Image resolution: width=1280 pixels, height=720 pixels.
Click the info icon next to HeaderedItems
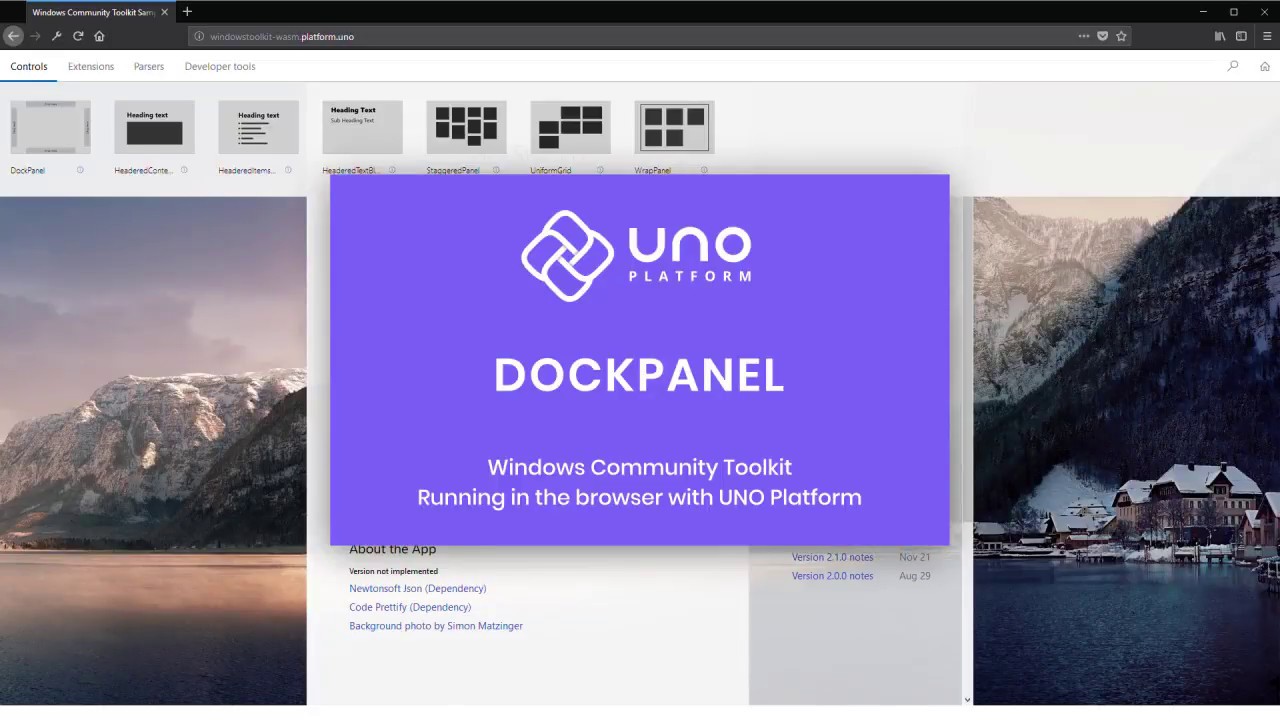pyautogui.click(x=288, y=170)
